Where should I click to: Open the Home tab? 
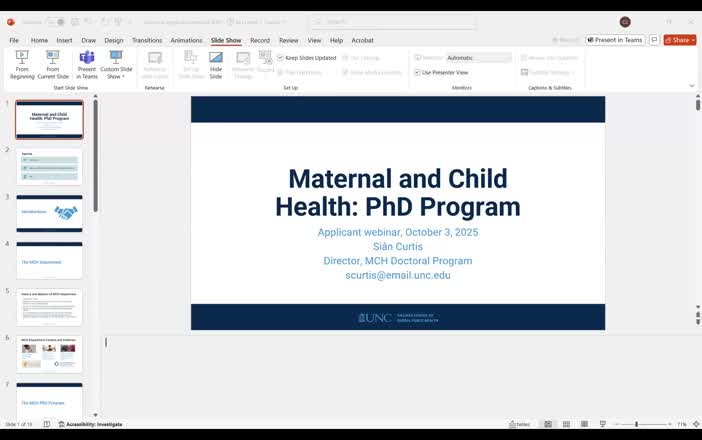click(x=39, y=40)
